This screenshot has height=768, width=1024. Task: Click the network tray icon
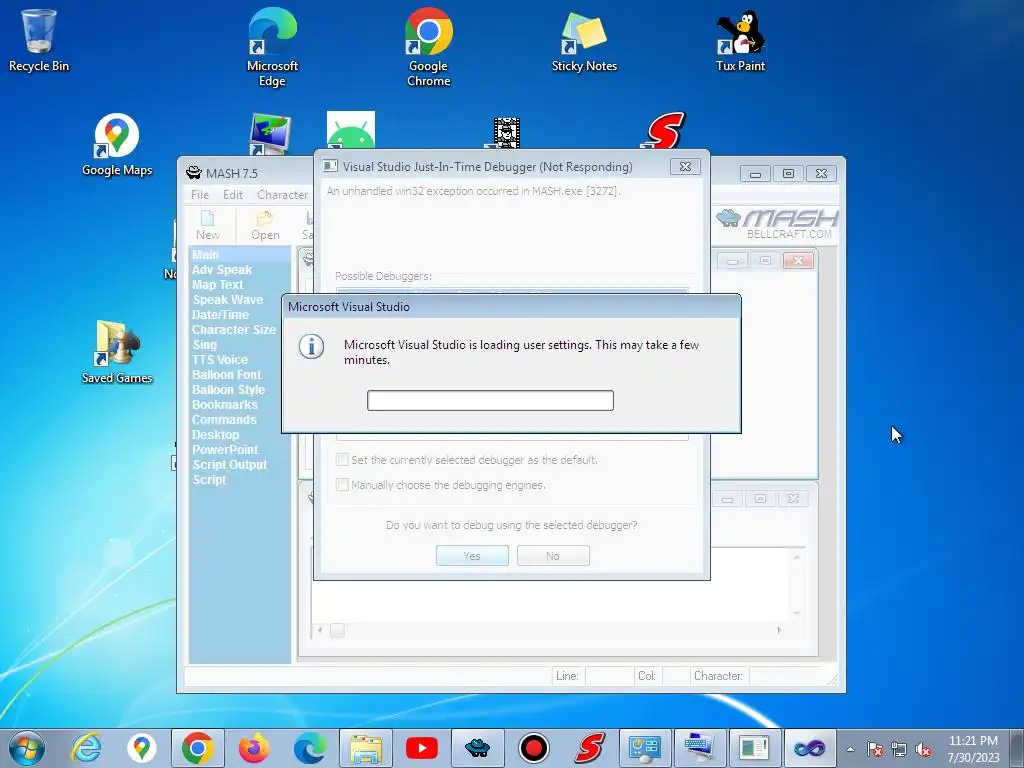click(x=899, y=750)
